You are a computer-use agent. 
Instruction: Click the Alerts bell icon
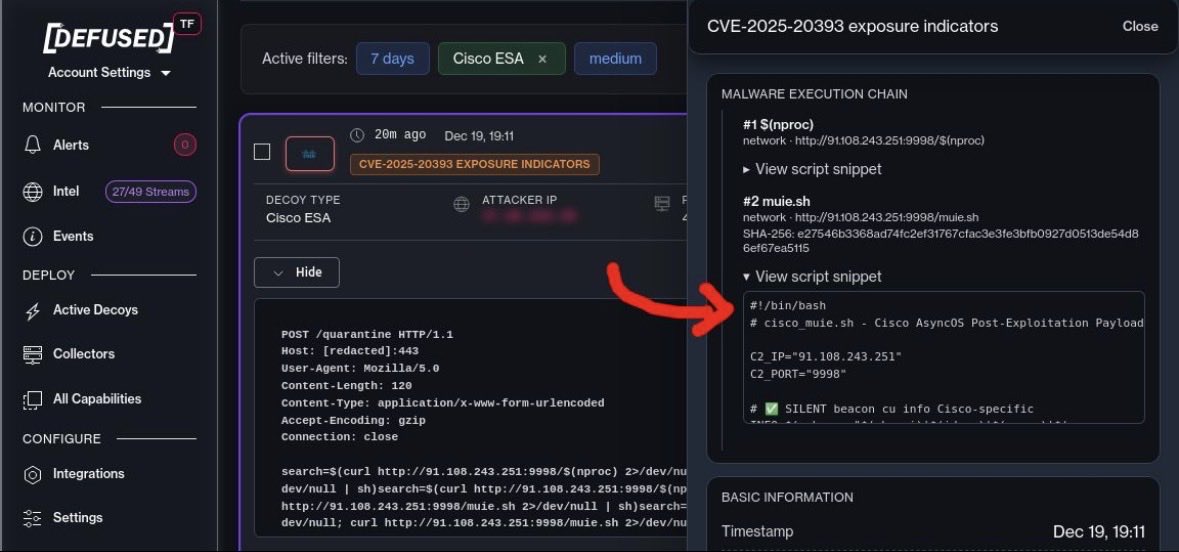(x=32, y=145)
